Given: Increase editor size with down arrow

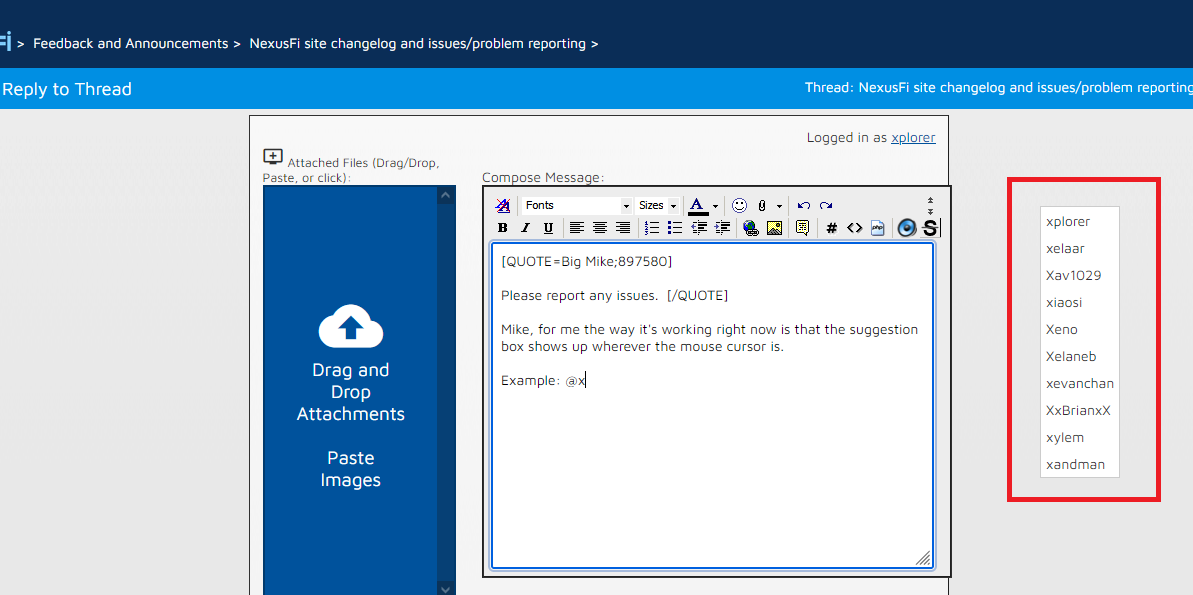Looking at the screenshot, I should pyautogui.click(x=930, y=211).
